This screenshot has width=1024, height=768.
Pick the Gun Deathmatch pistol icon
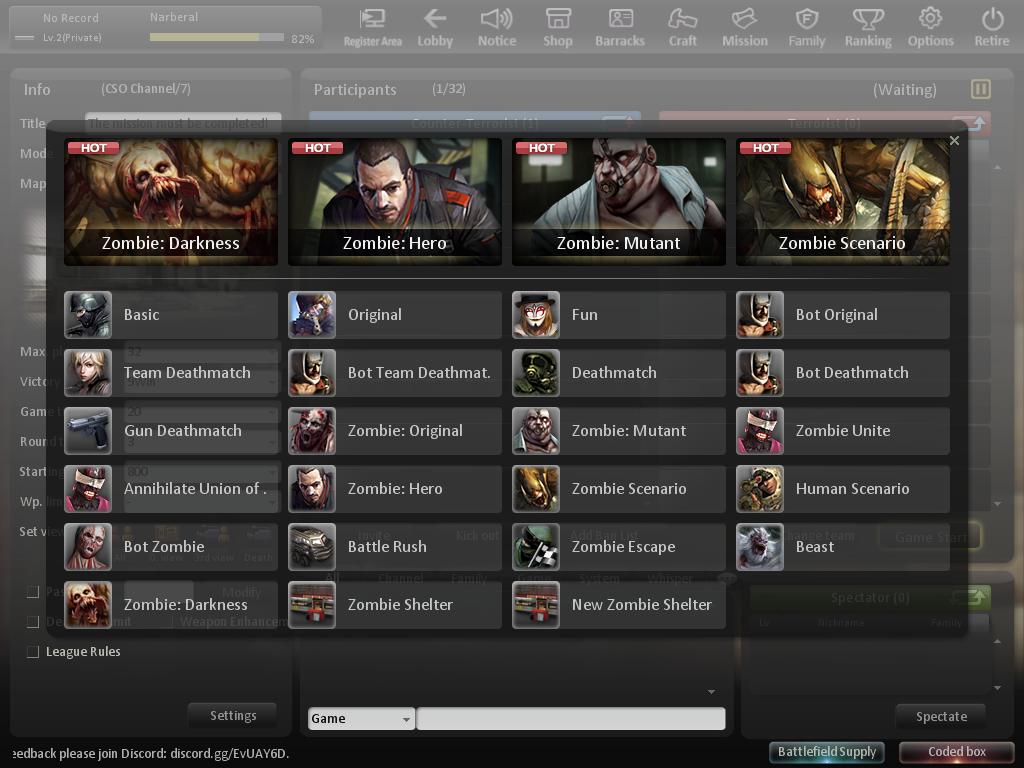click(x=88, y=431)
